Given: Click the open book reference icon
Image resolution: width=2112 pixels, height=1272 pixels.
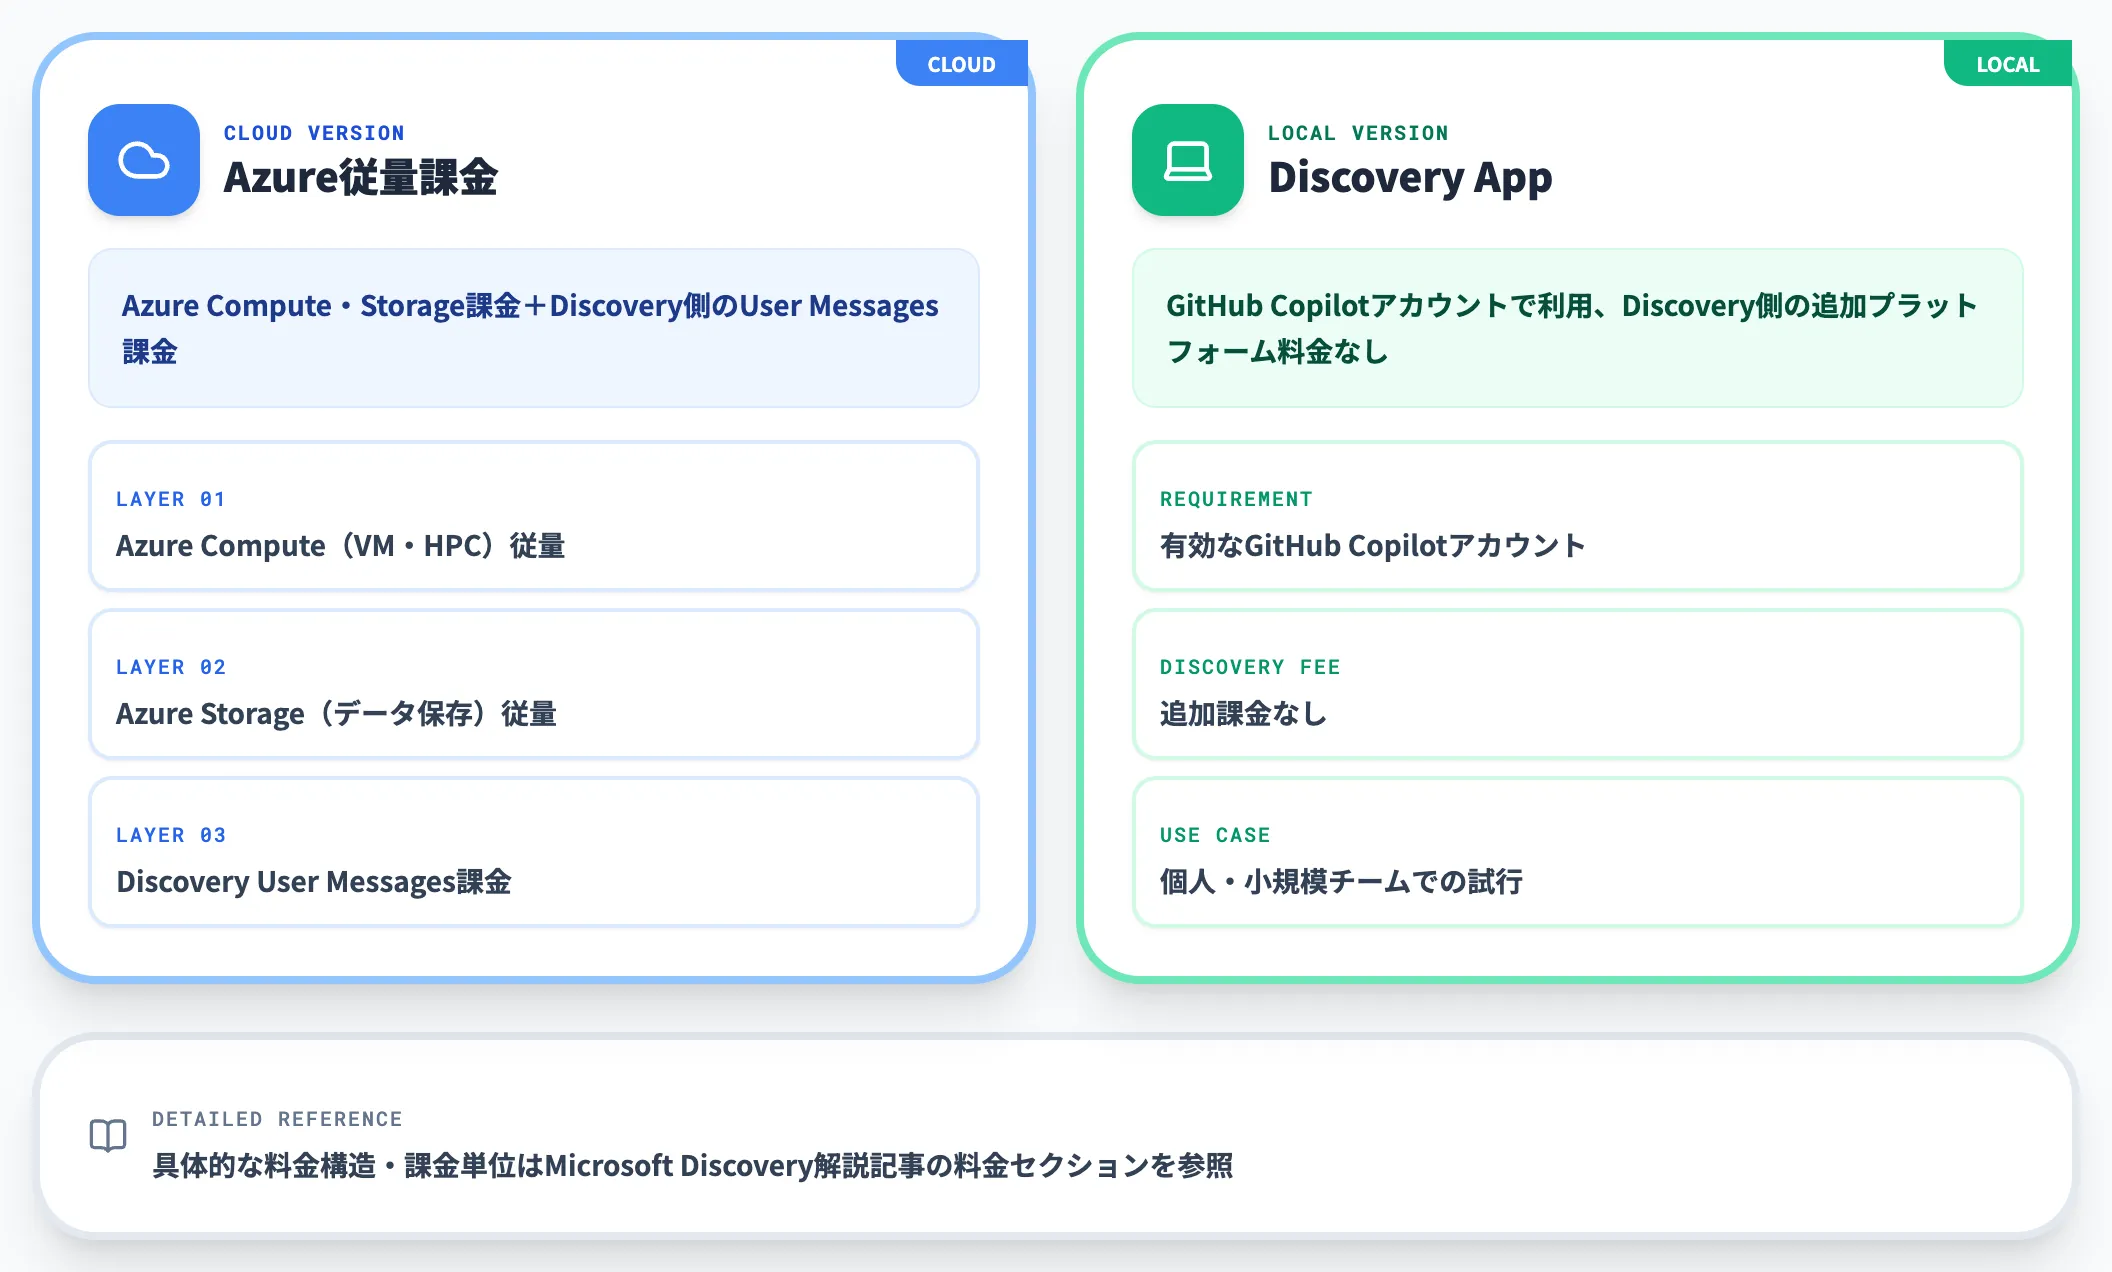Looking at the screenshot, I should 108,1136.
